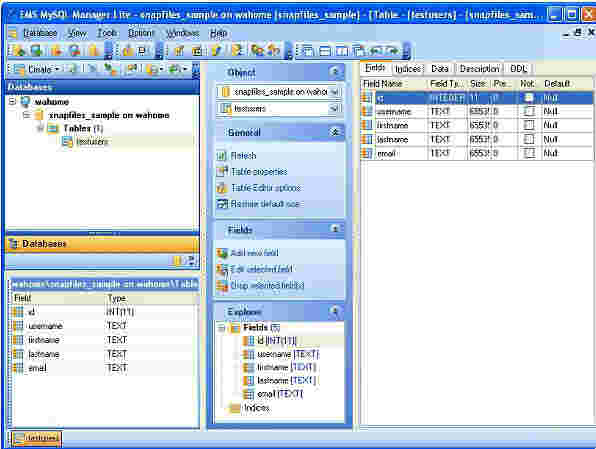The width and height of the screenshot is (596, 449).
Task: Click the Drop selected field(s) icon
Action: [x=222, y=286]
